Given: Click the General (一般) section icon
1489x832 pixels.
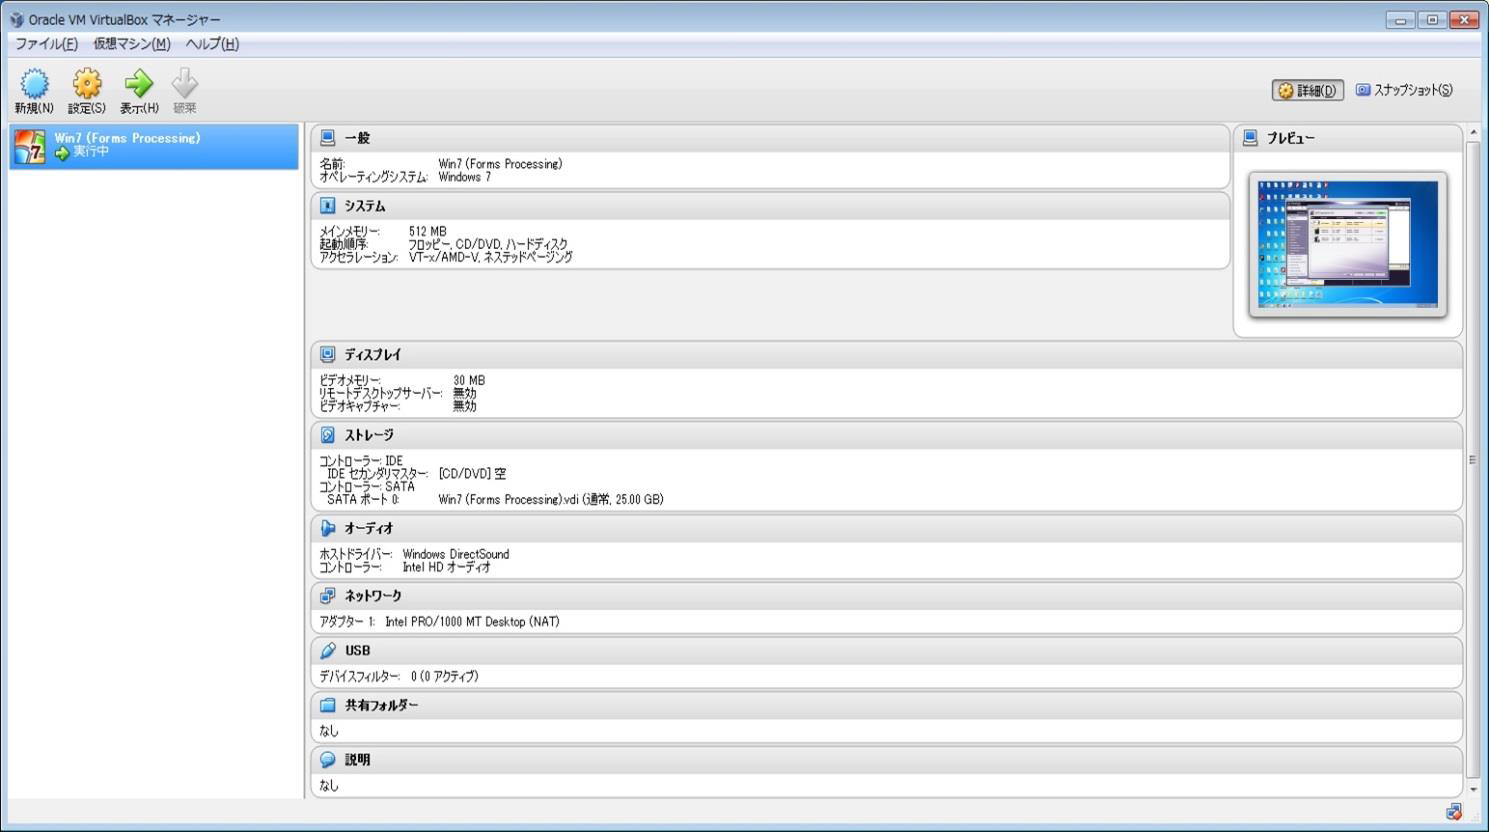Looking at the screenshot, I should tap(327, 138).
